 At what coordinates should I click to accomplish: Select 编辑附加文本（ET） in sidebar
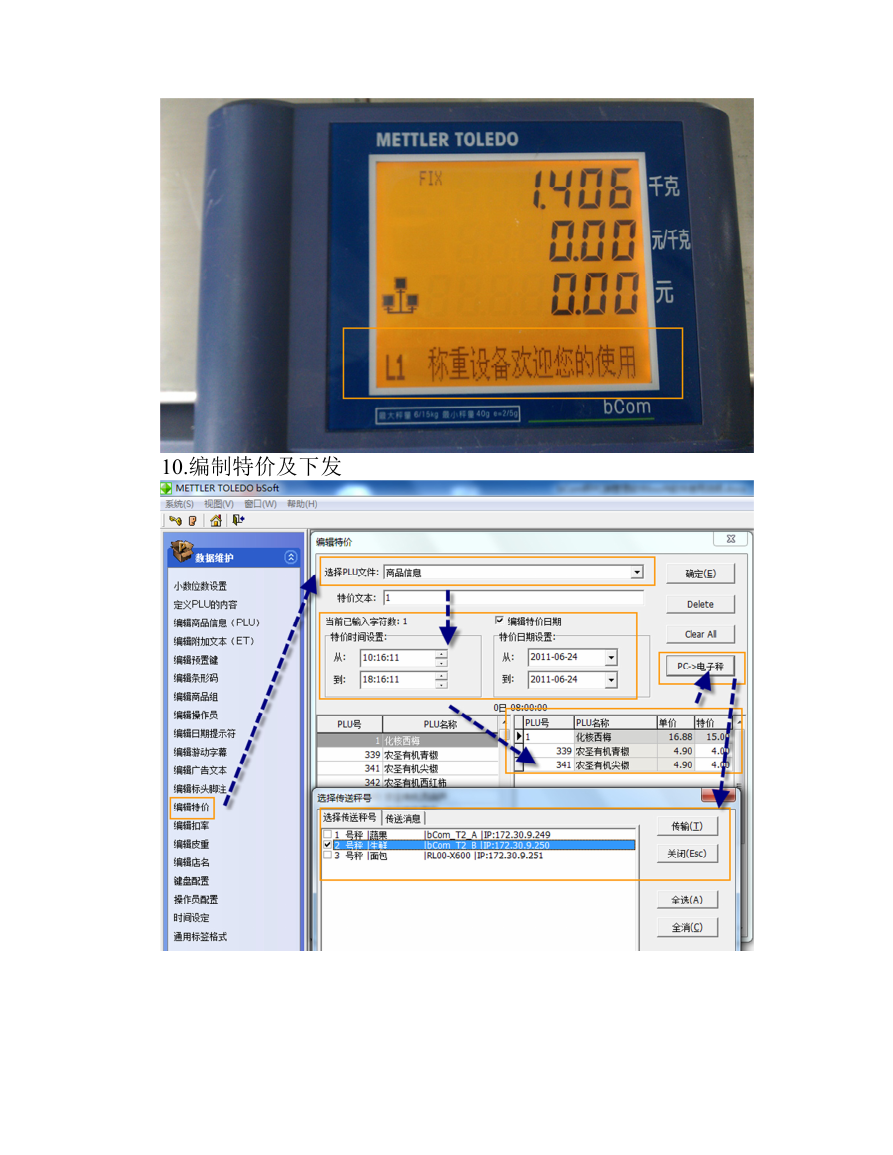click(x=214, y=642)
